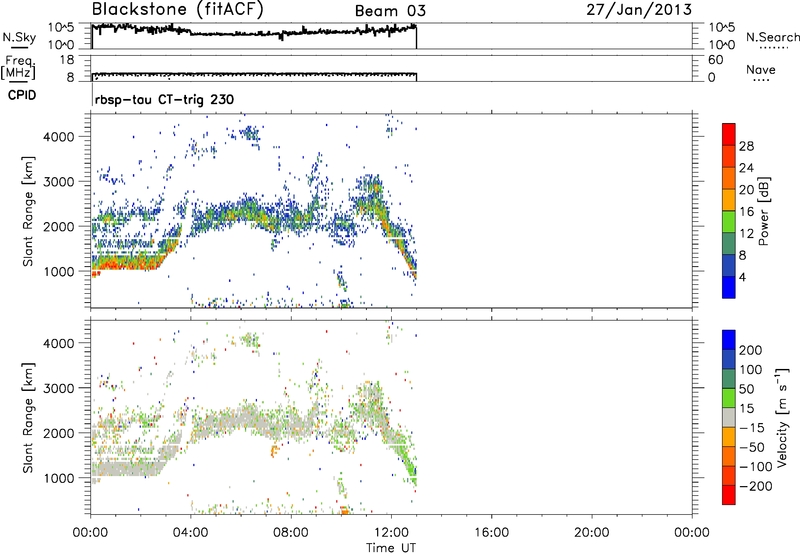Click the 'rbsp-tau CT-trig 230' text

pos(164,99)
